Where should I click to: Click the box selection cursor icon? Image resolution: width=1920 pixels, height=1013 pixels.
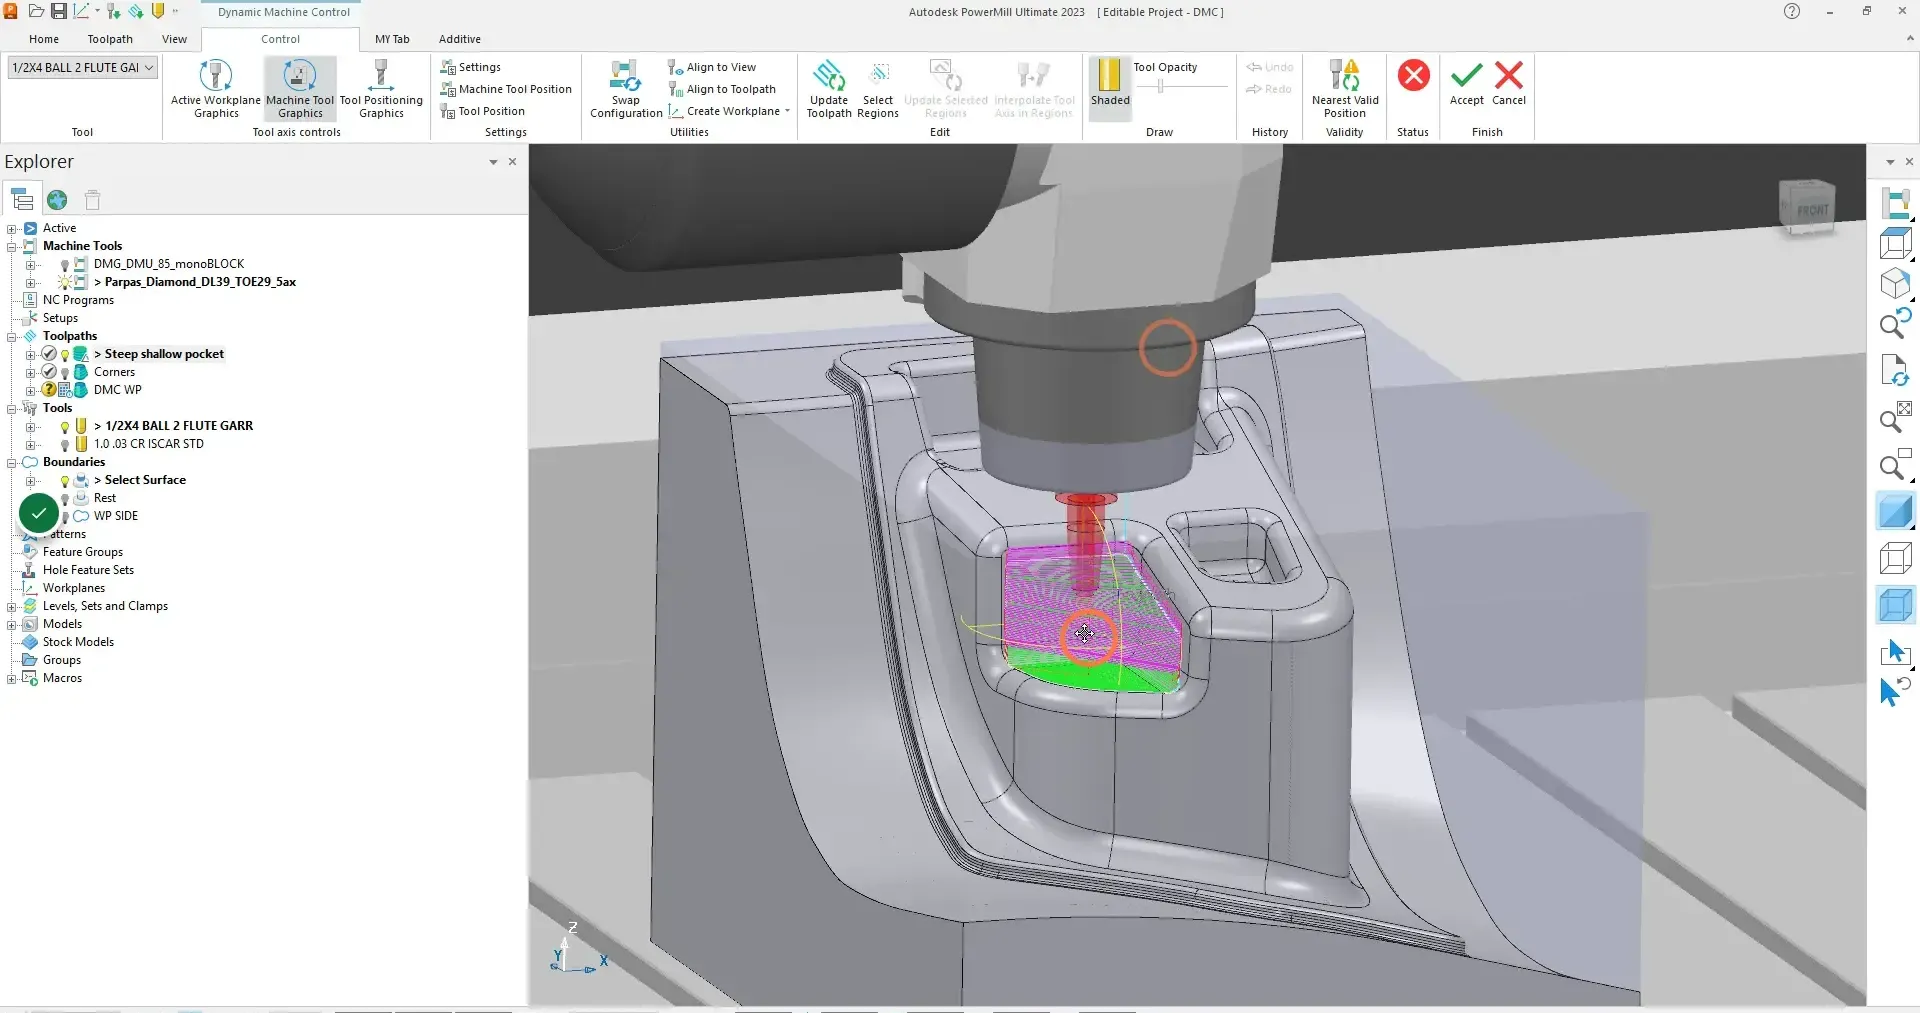tap(1895, 653)
